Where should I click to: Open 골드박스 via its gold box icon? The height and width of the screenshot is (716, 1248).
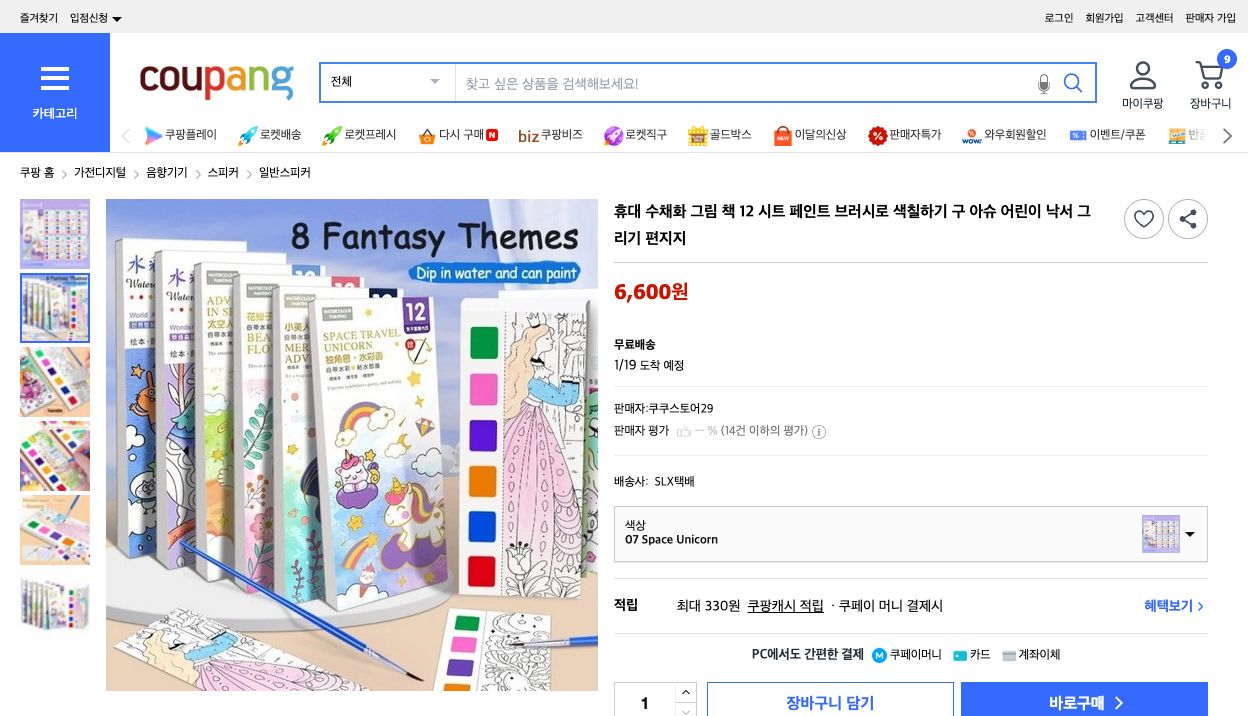click(697, 135)
